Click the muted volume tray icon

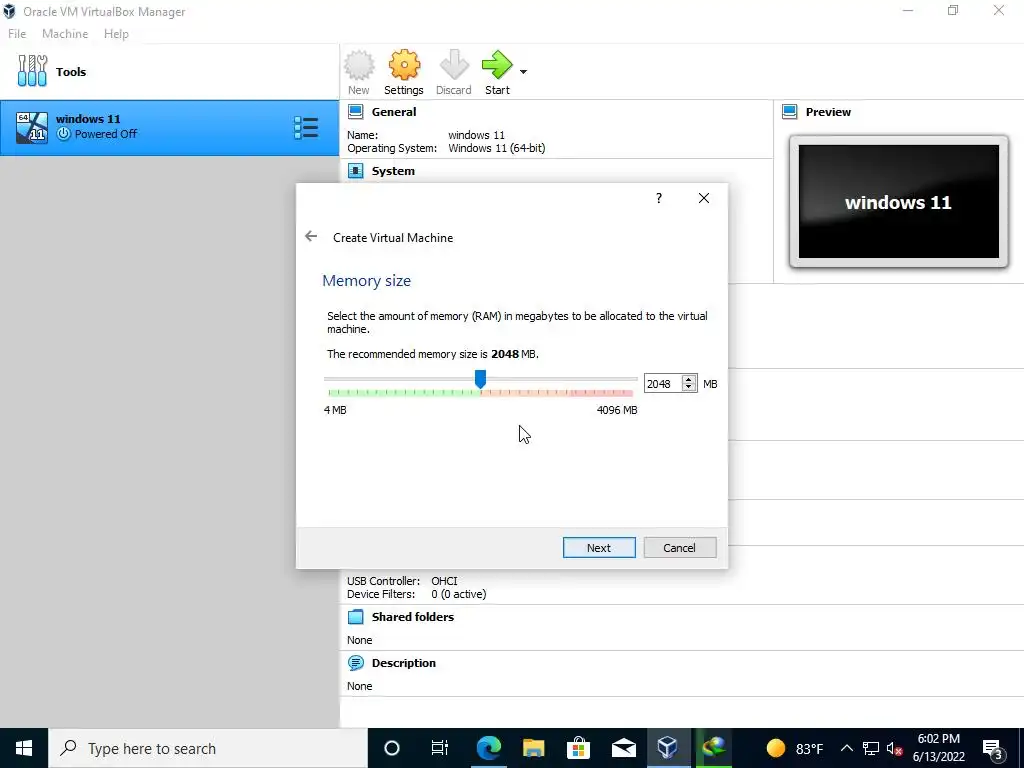(895, 748)
